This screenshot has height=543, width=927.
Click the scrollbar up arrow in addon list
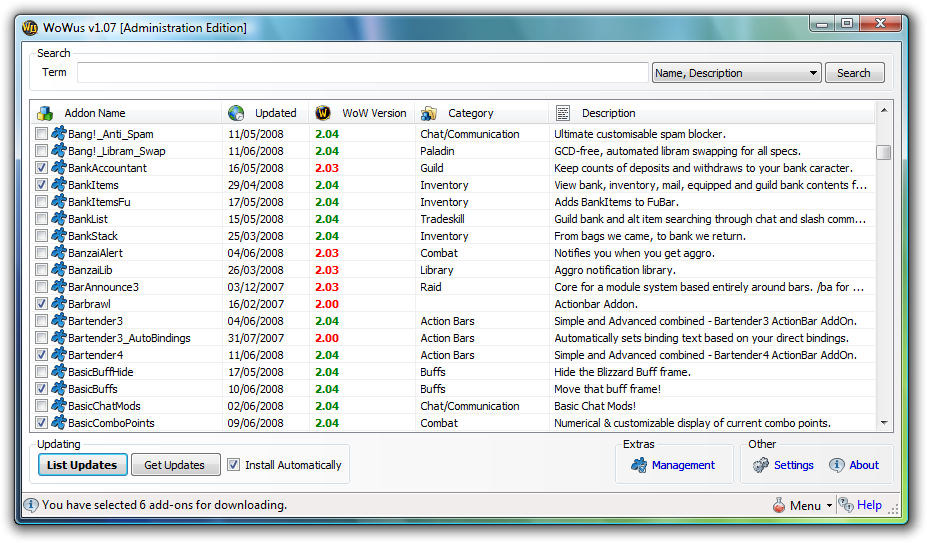click(x=884, y=110)
